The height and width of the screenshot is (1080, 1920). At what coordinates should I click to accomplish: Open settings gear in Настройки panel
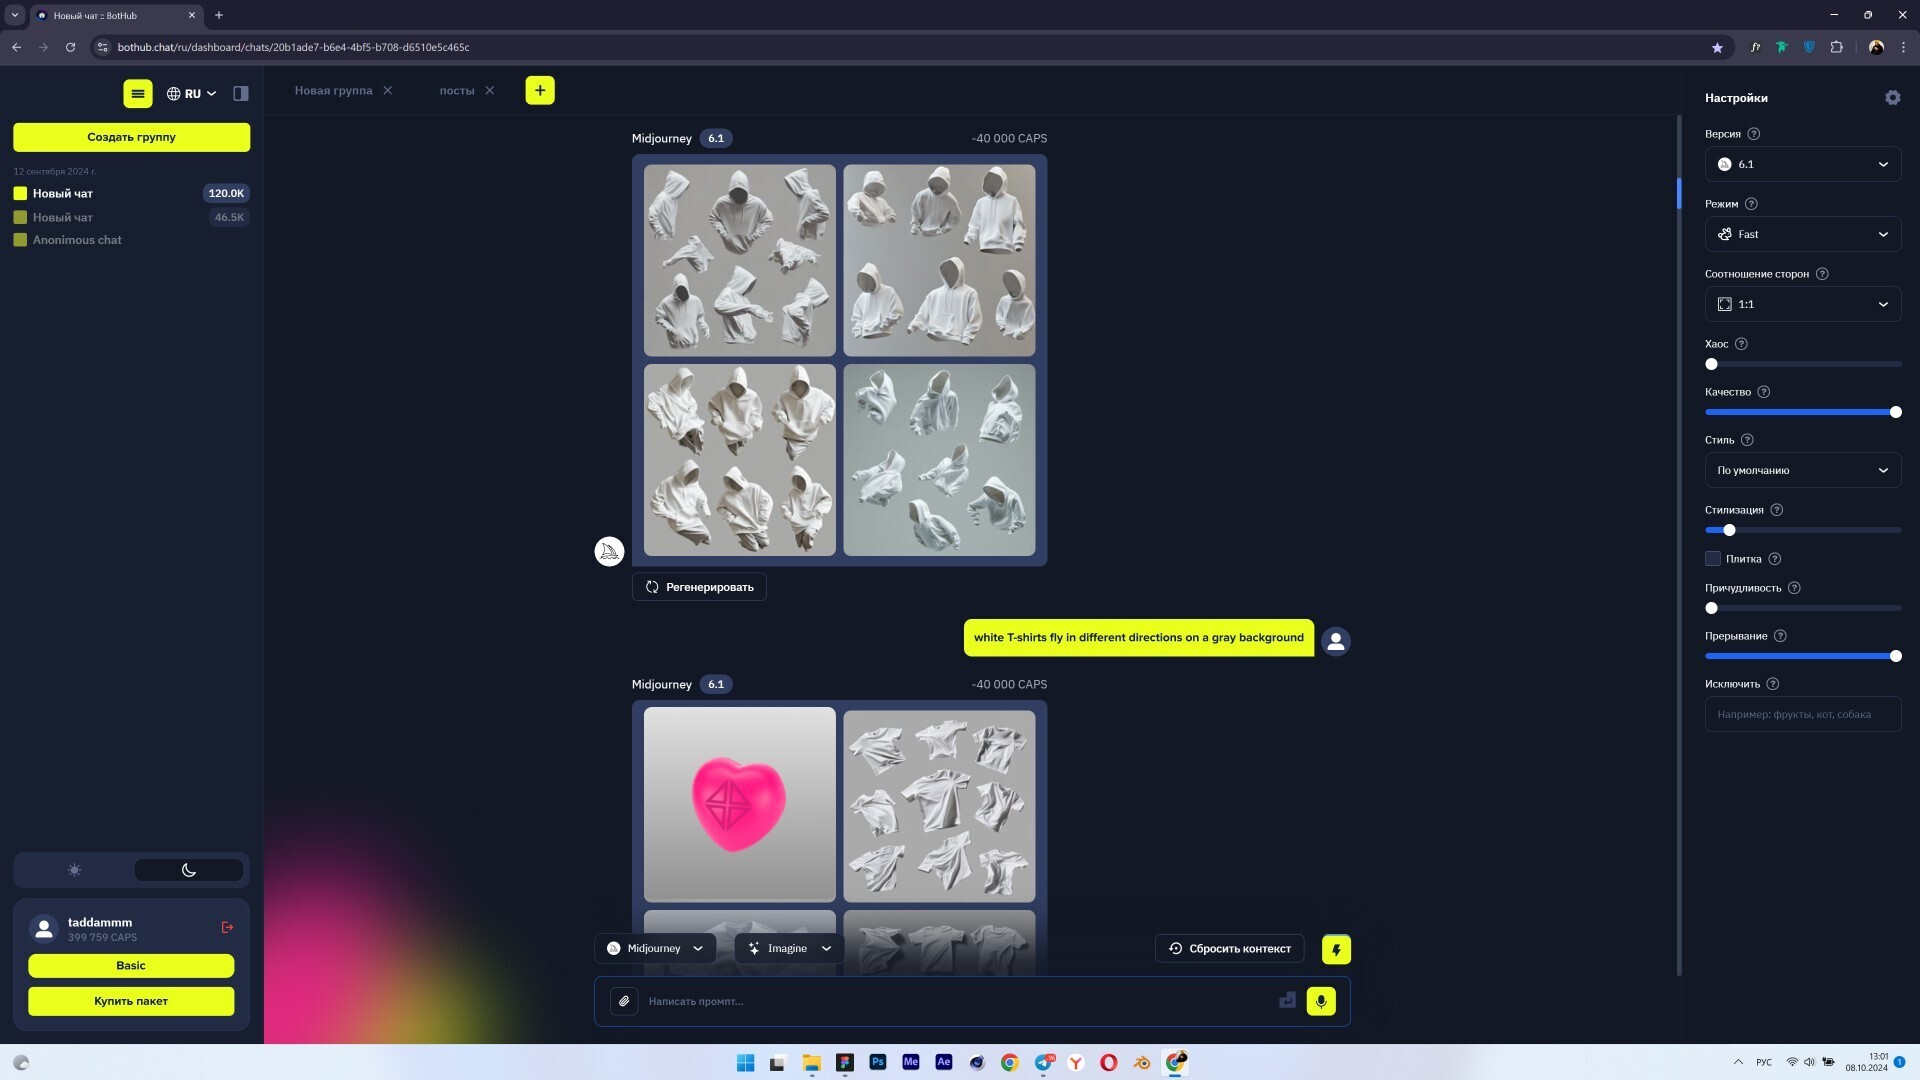click(x=1892, y=98)
